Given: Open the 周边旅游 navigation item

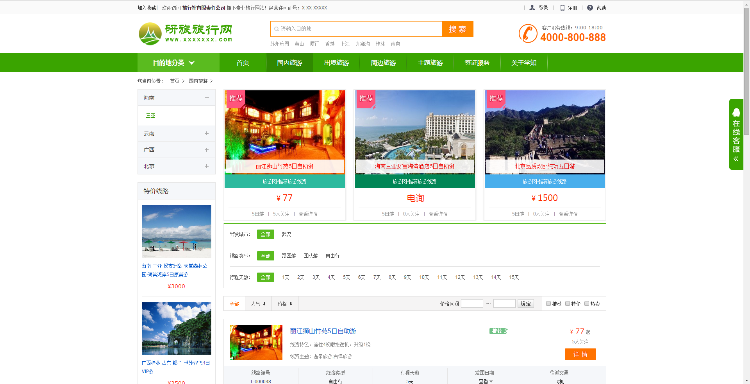Looking at the screenshot, I should click(383, 63).
